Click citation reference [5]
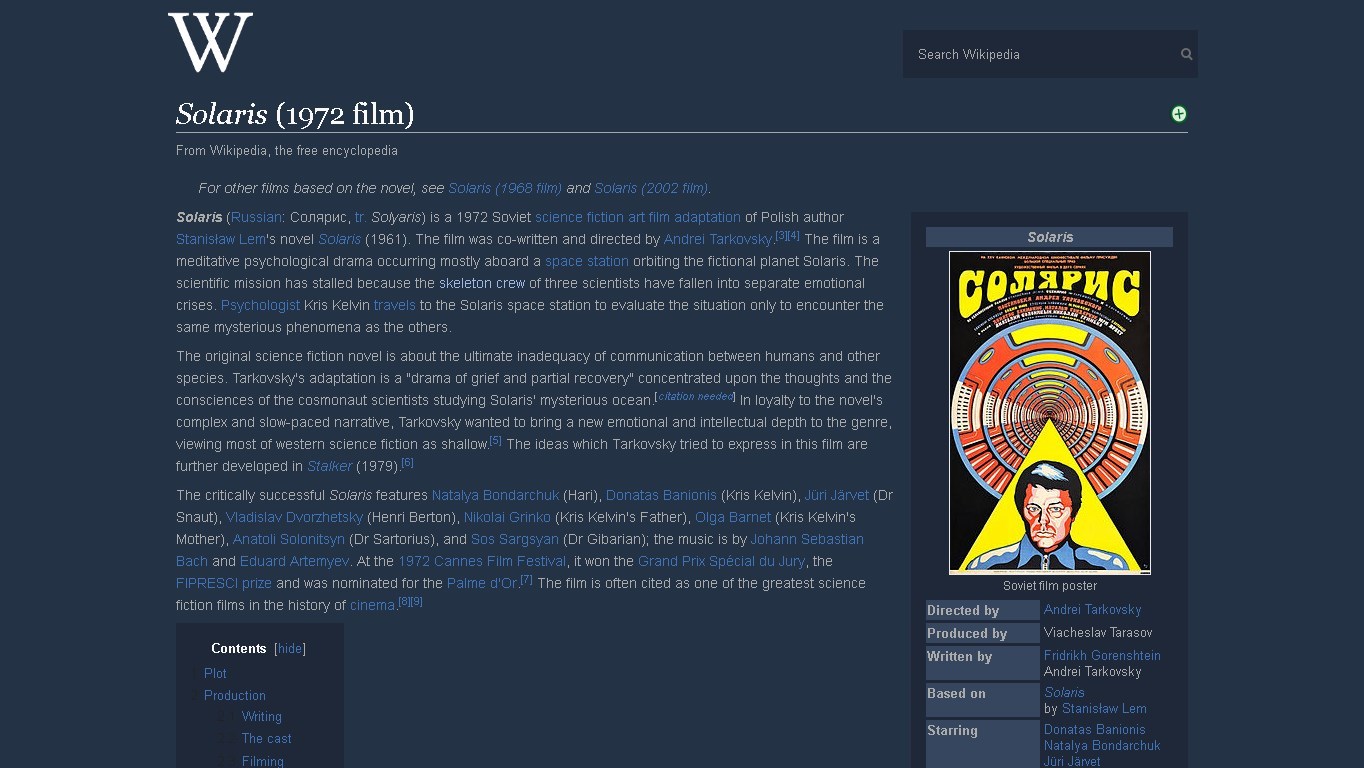 pos(496,441)
